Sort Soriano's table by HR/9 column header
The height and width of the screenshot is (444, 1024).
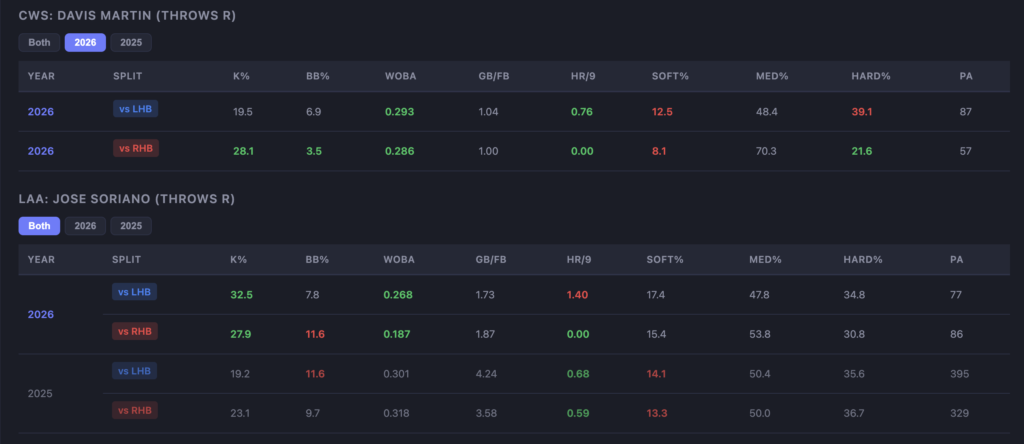tap(581, 259)
